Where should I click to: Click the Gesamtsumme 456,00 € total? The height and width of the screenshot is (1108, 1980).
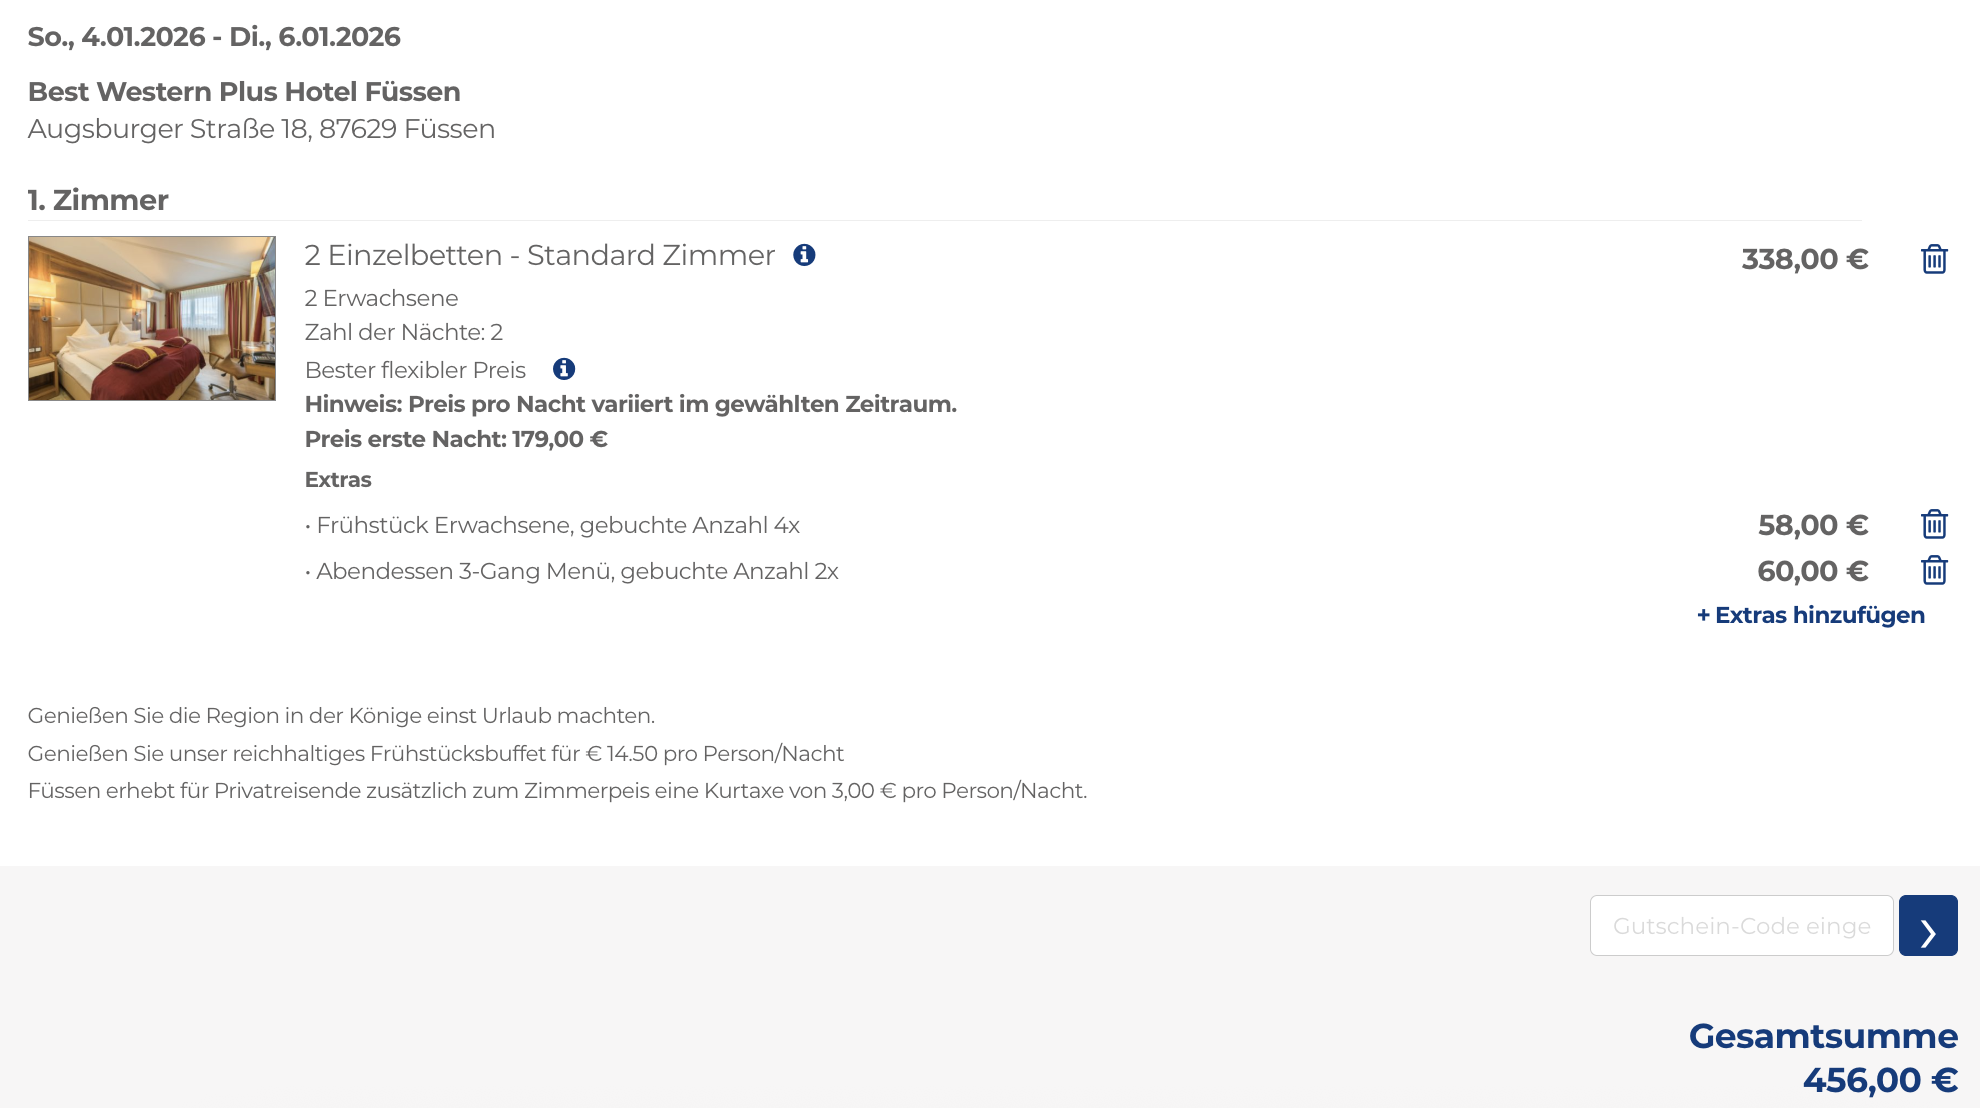[x=1823, y=1058]
